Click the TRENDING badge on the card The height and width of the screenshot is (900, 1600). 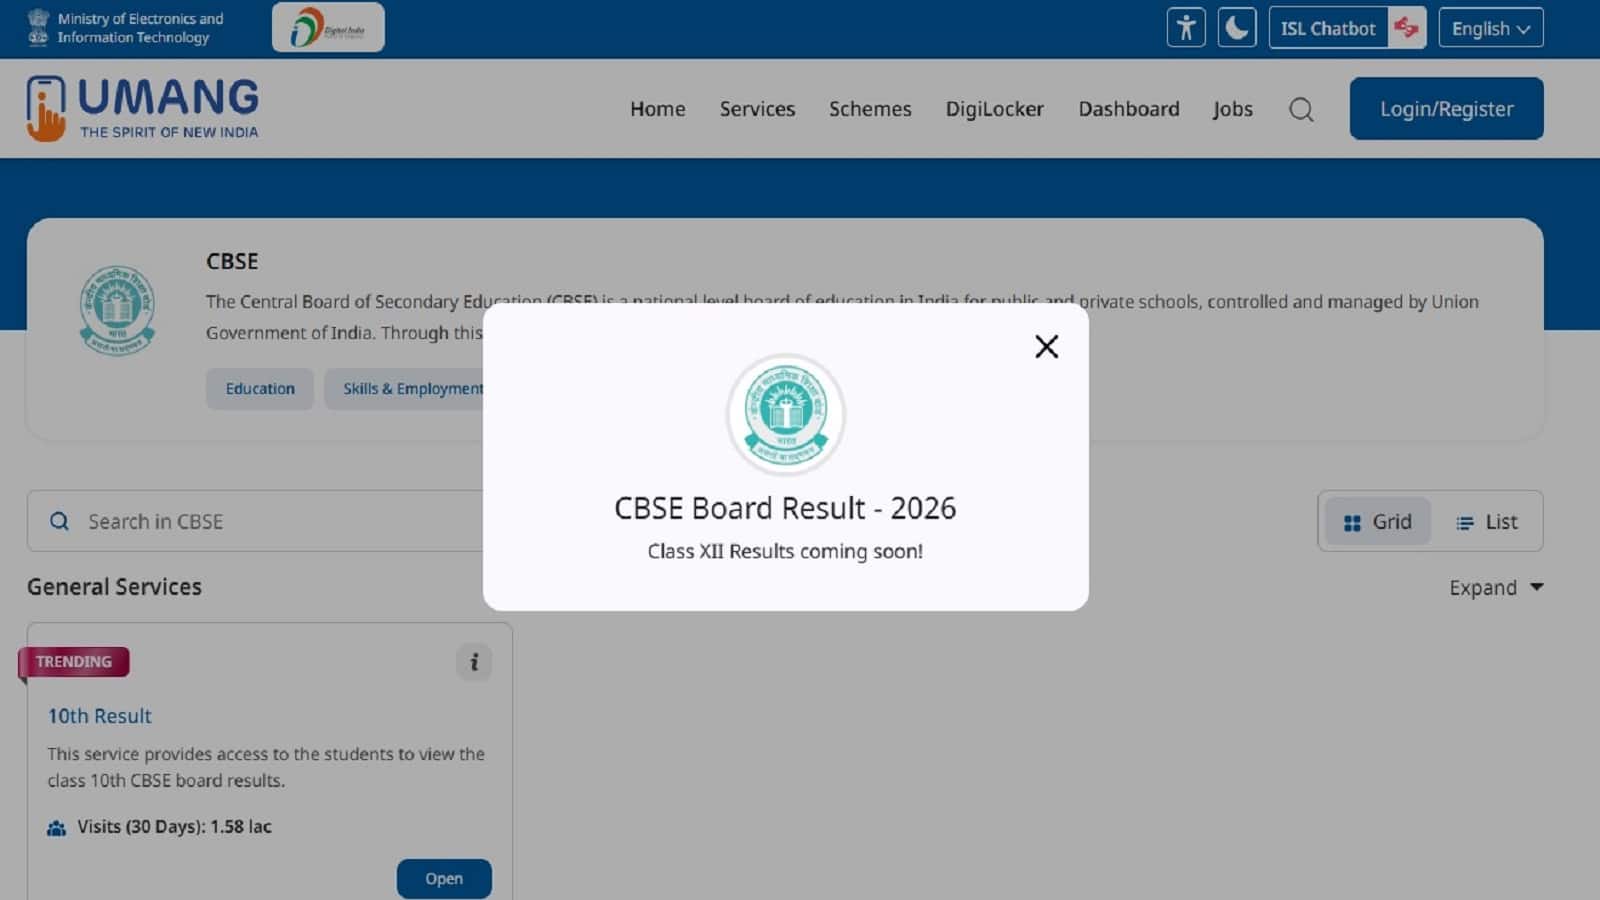pyautogui.click(x=73, y=662)
